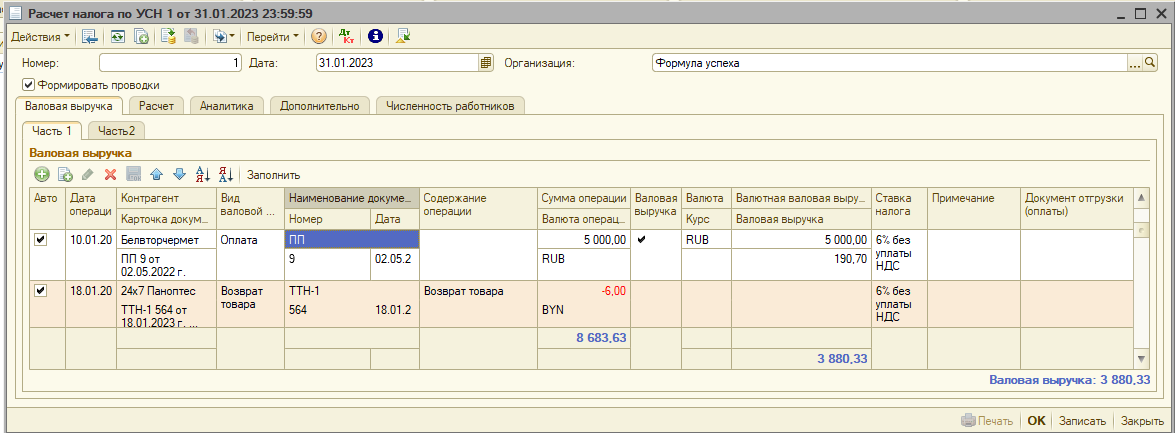
Task: Toggle the Формировать проводки checkbox
Action: click(x=28, y=85)
